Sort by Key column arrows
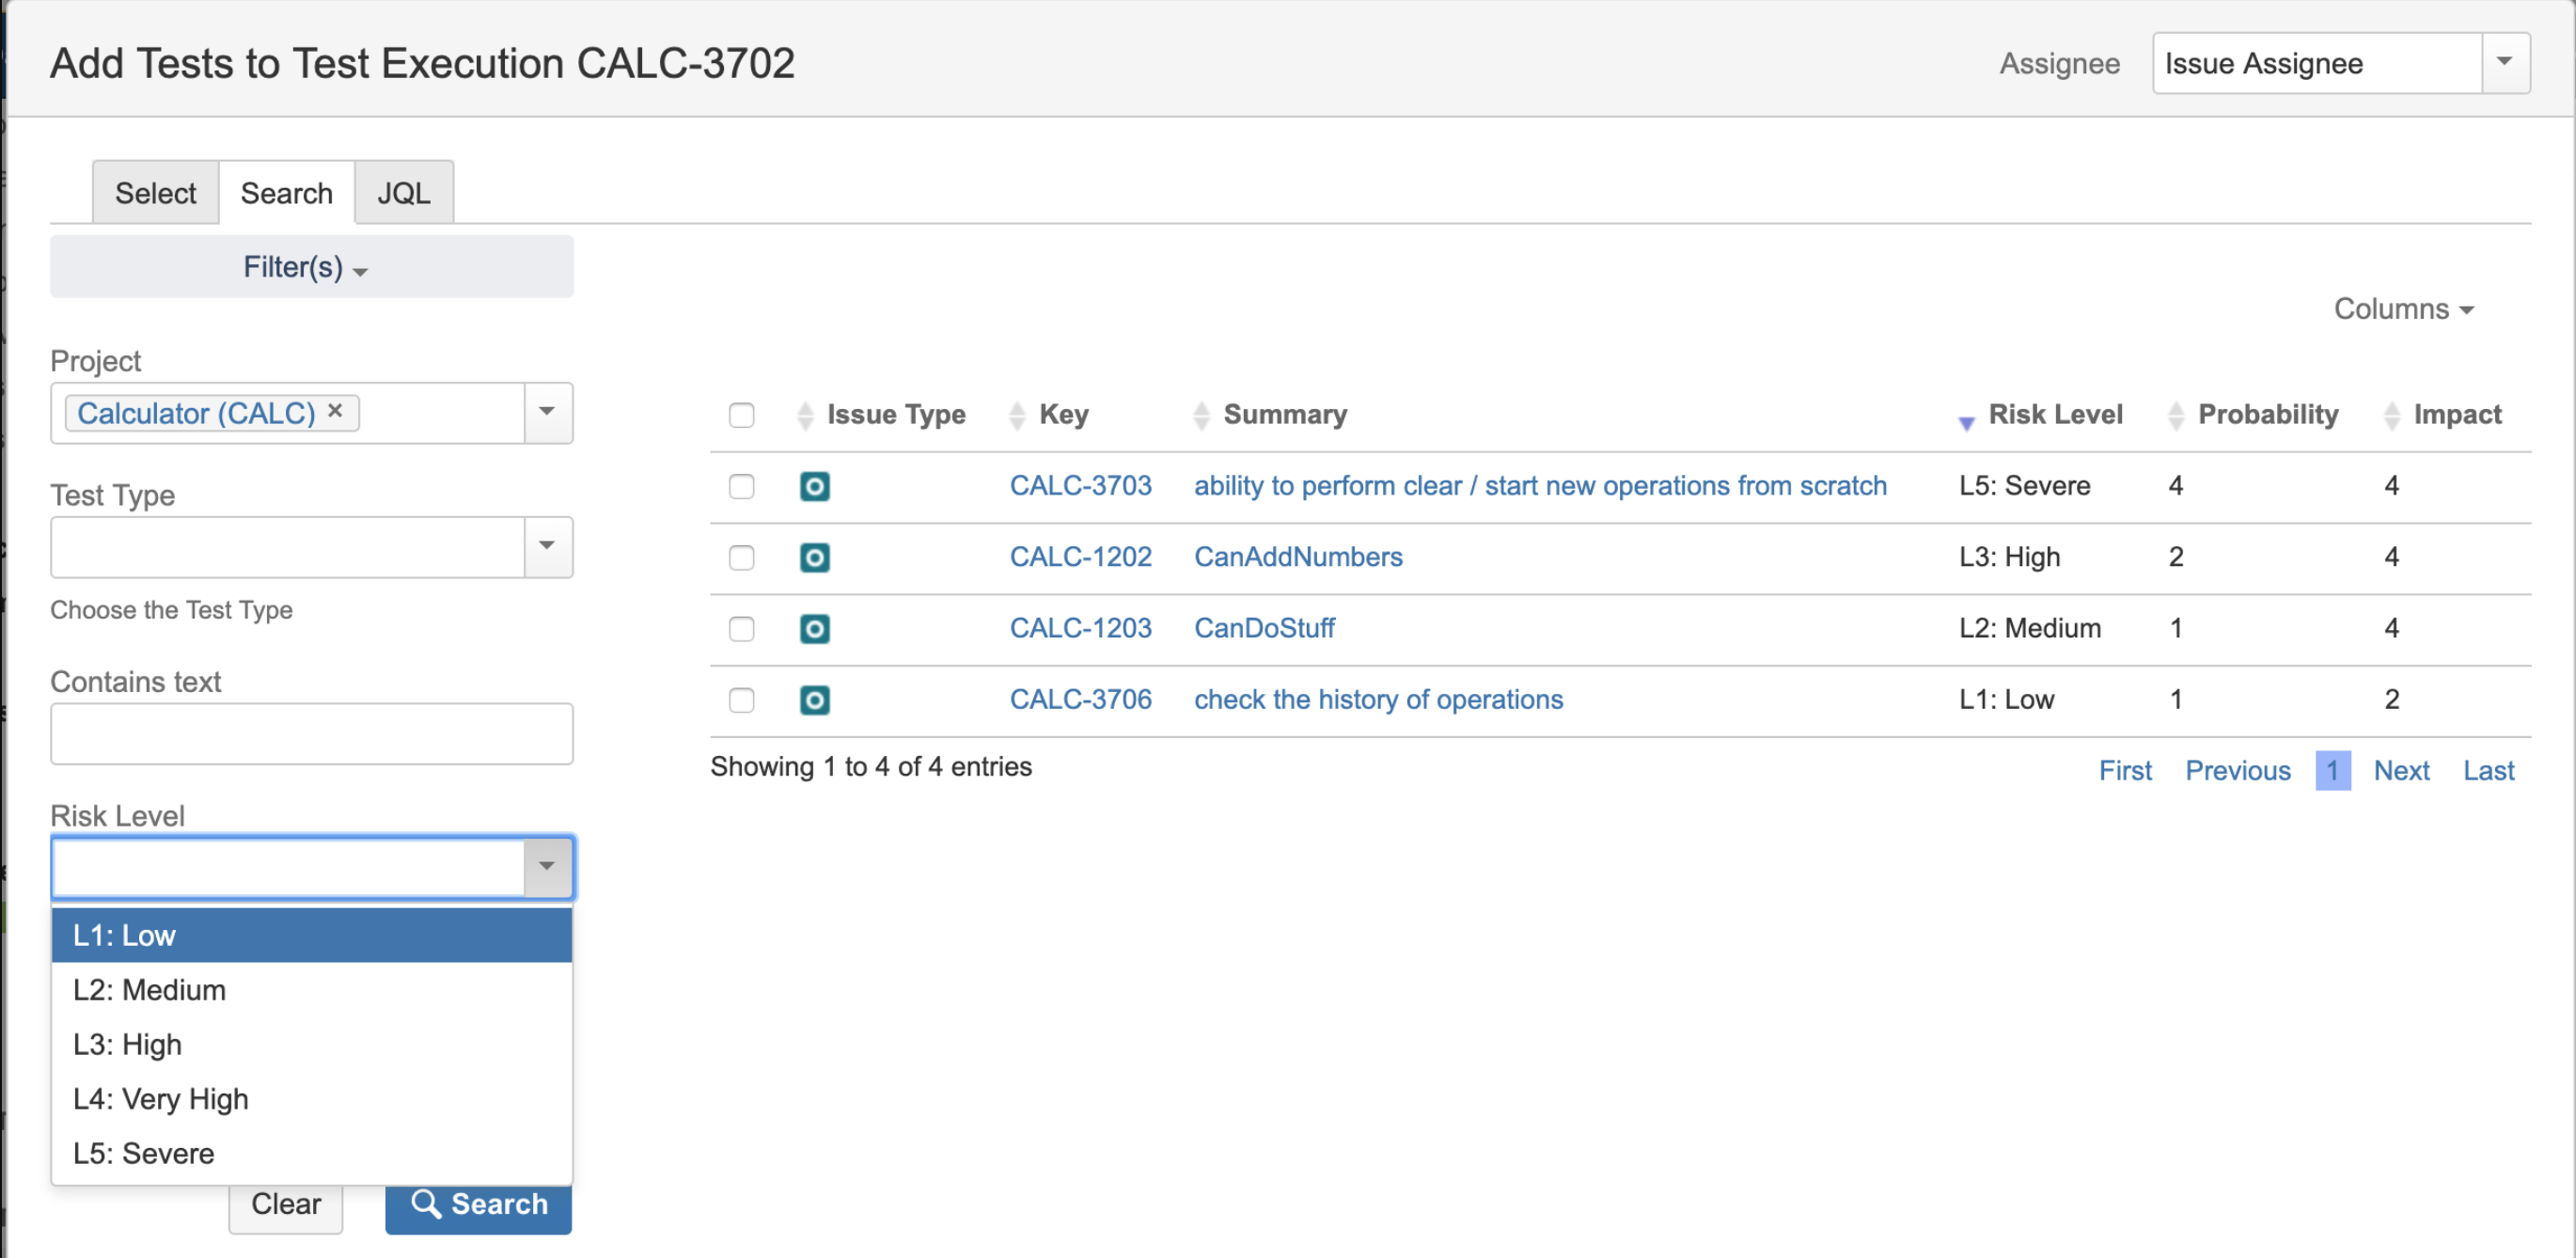 (1017, 415)
